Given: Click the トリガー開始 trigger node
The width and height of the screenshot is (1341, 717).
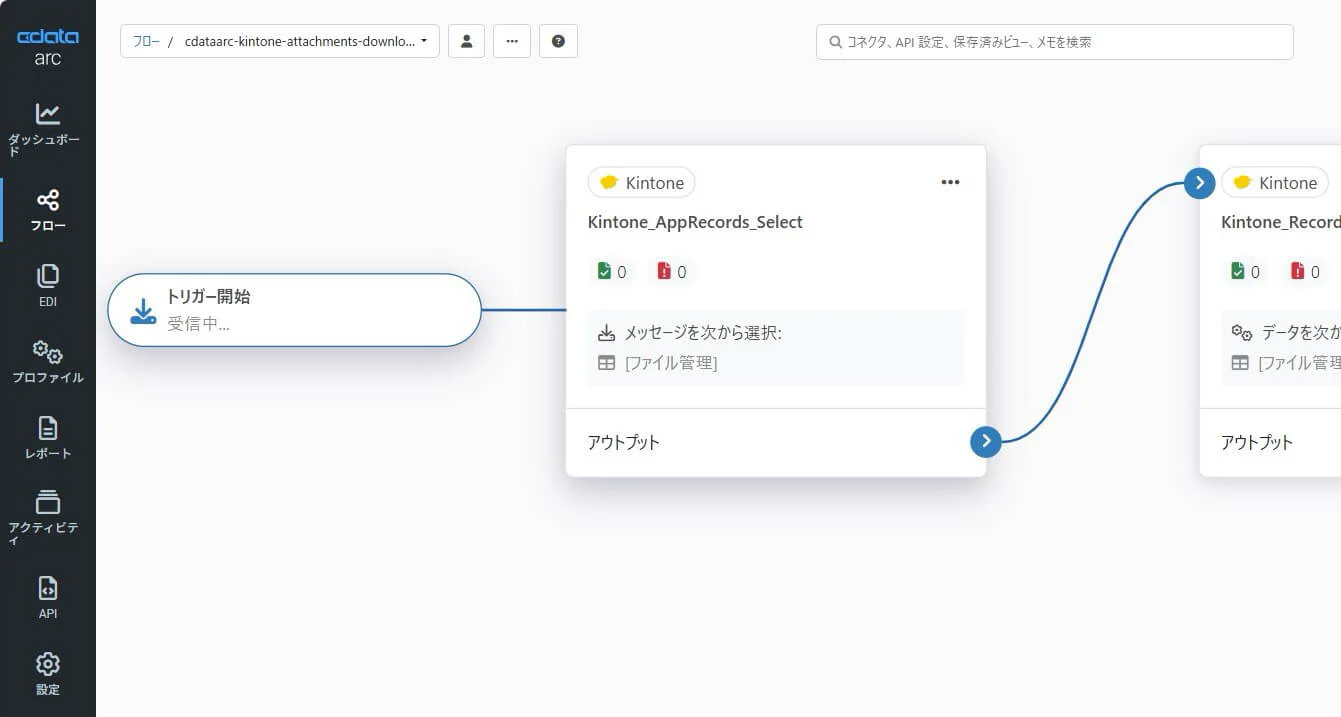Looking at the screenshot, I should coord(294,310).
